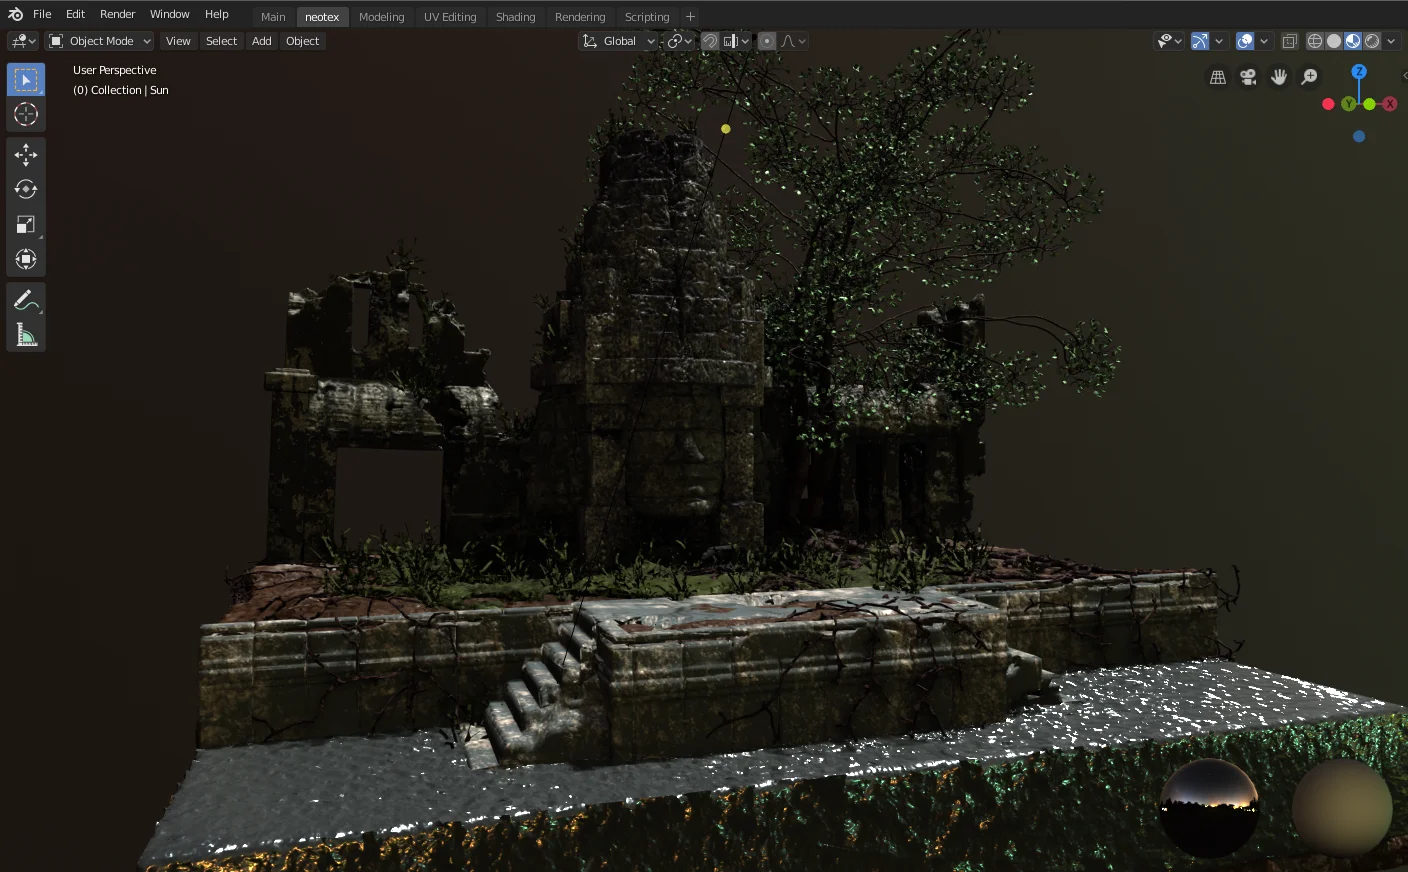
Task: Switch to the Shading workspace tab
Action: pyautogui.click(x=516, y=16)
